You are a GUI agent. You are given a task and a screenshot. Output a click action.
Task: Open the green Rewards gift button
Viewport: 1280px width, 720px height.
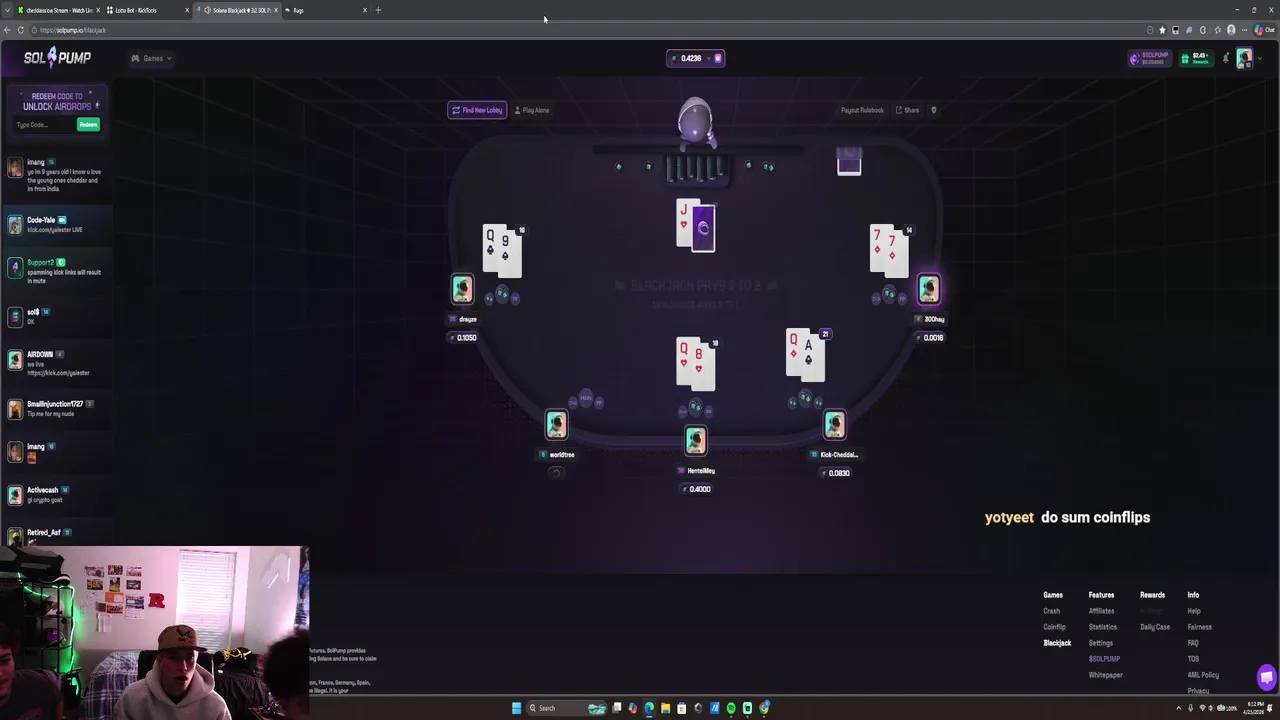click(x=1195, y=58)
